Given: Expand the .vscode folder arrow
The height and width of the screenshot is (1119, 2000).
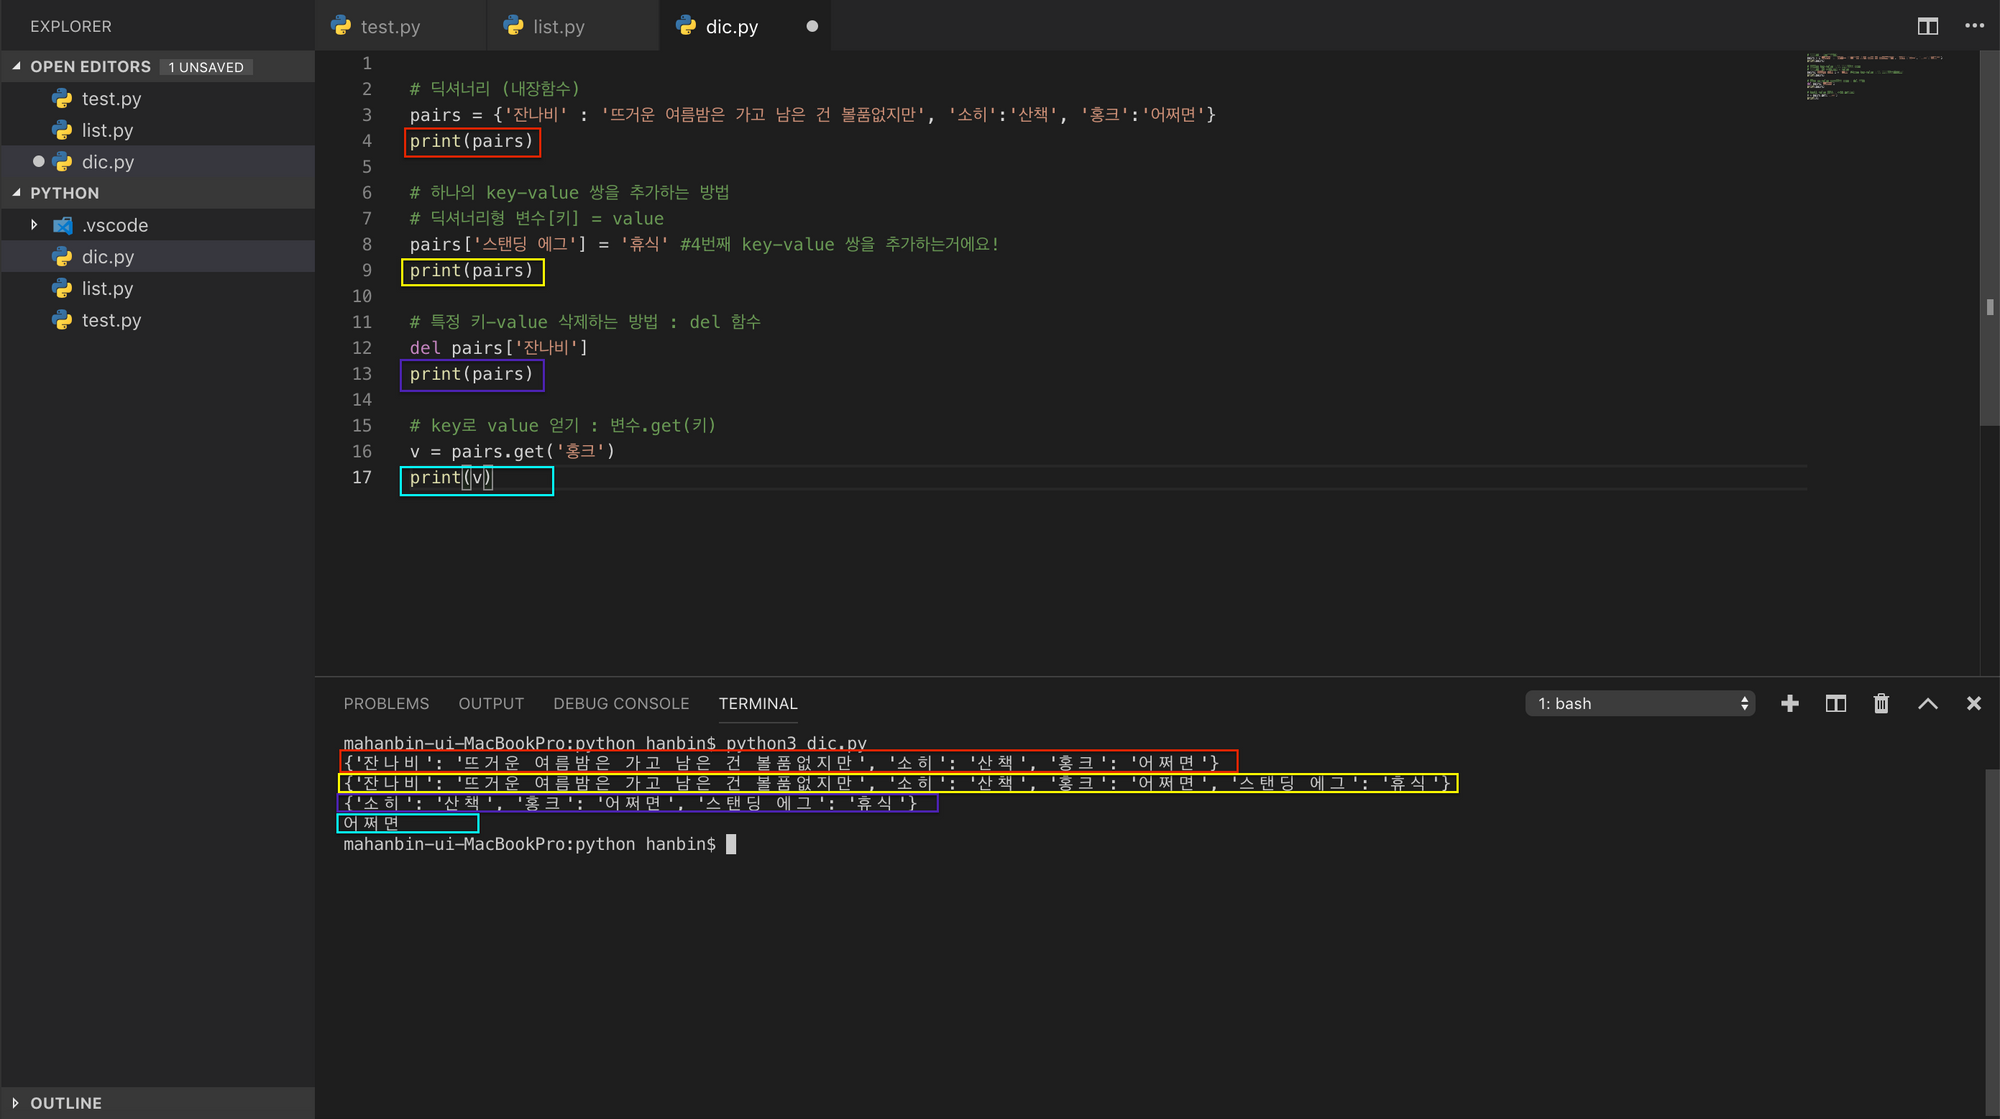Looking at the screenshot, I should (34, 225).
